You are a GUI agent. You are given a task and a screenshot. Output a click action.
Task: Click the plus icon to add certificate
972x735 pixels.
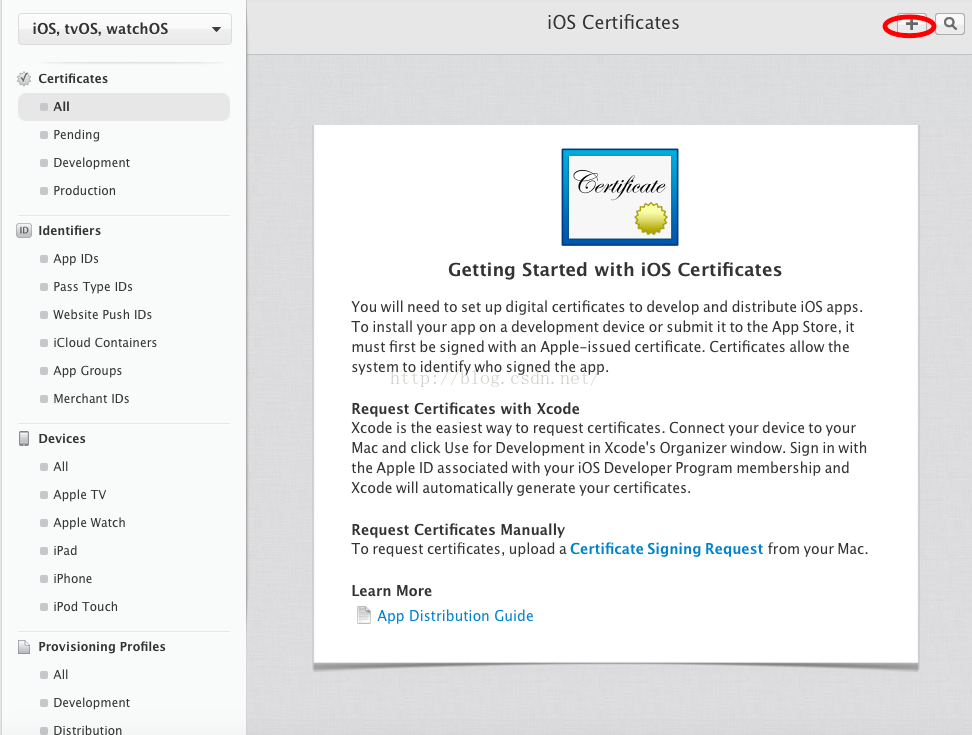(911, 24)
